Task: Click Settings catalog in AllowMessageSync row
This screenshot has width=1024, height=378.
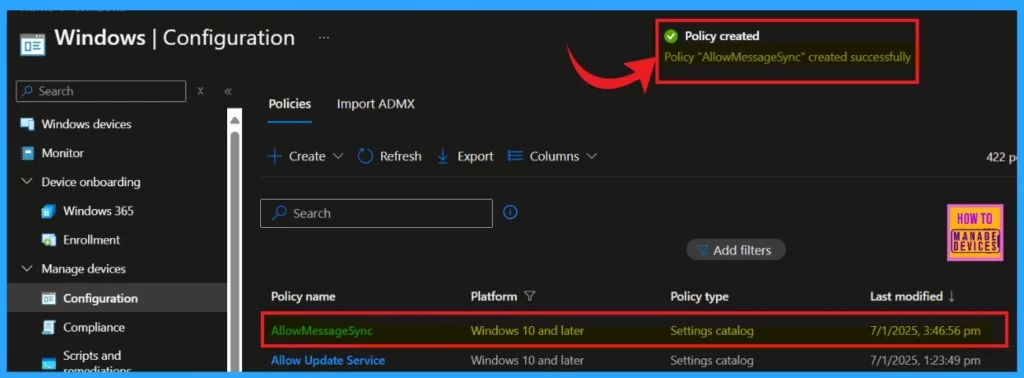Action: pyautogui.click(x=712, y=331)
